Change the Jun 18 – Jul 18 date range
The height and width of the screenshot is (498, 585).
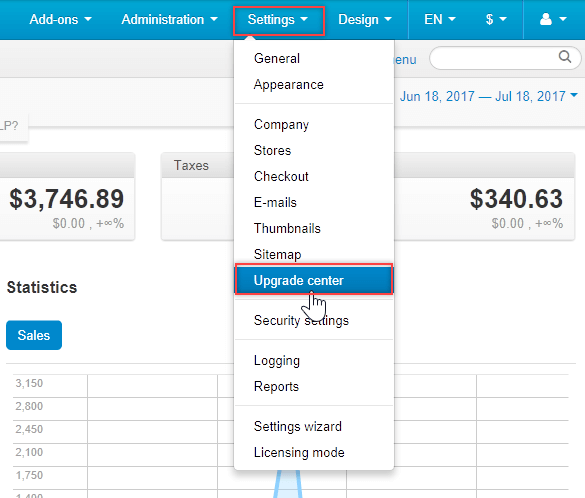point(489,96)
